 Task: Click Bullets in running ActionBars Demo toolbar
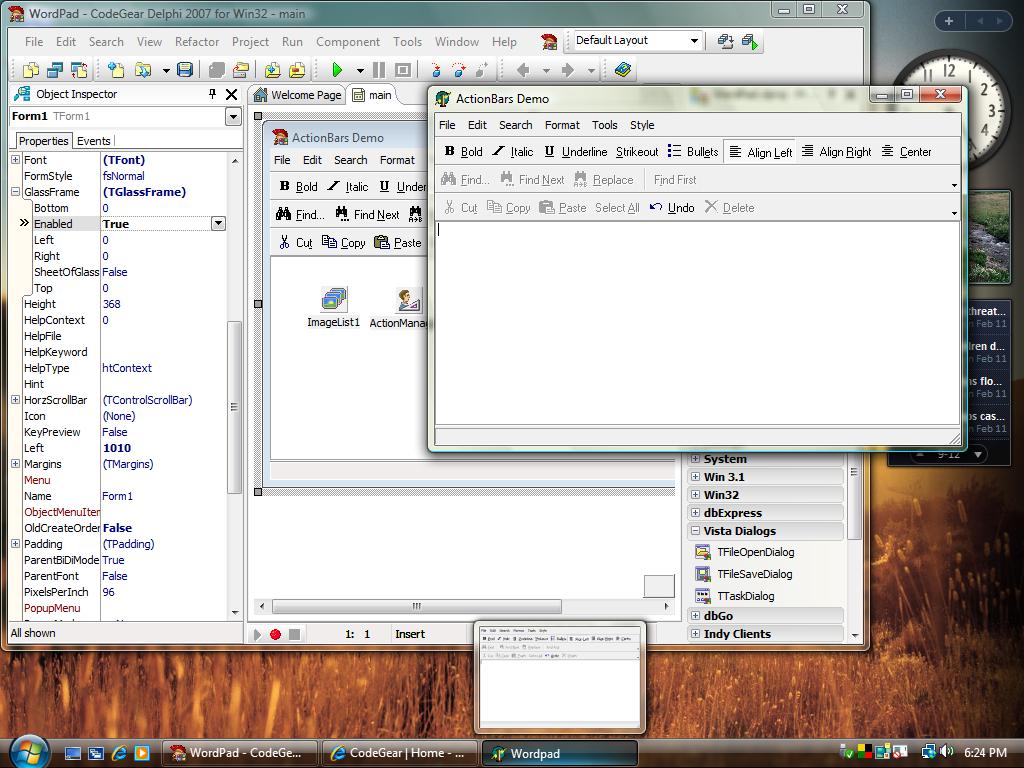pos(693,152)
